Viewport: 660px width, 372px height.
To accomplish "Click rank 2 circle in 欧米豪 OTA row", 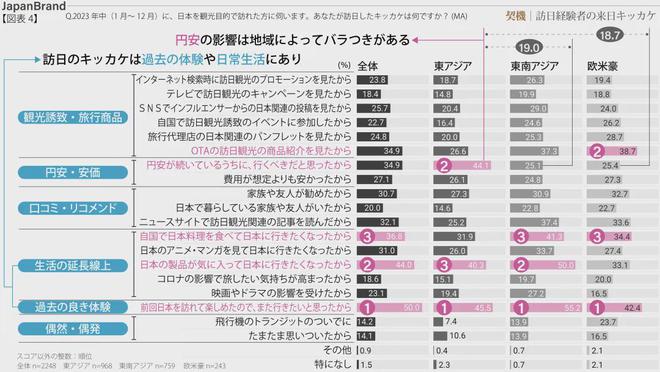I will point(597,151).
